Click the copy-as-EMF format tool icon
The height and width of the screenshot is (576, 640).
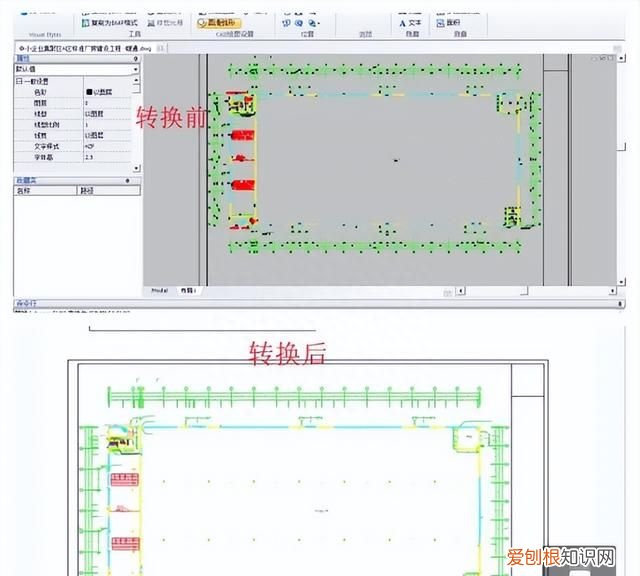[86, 23]
